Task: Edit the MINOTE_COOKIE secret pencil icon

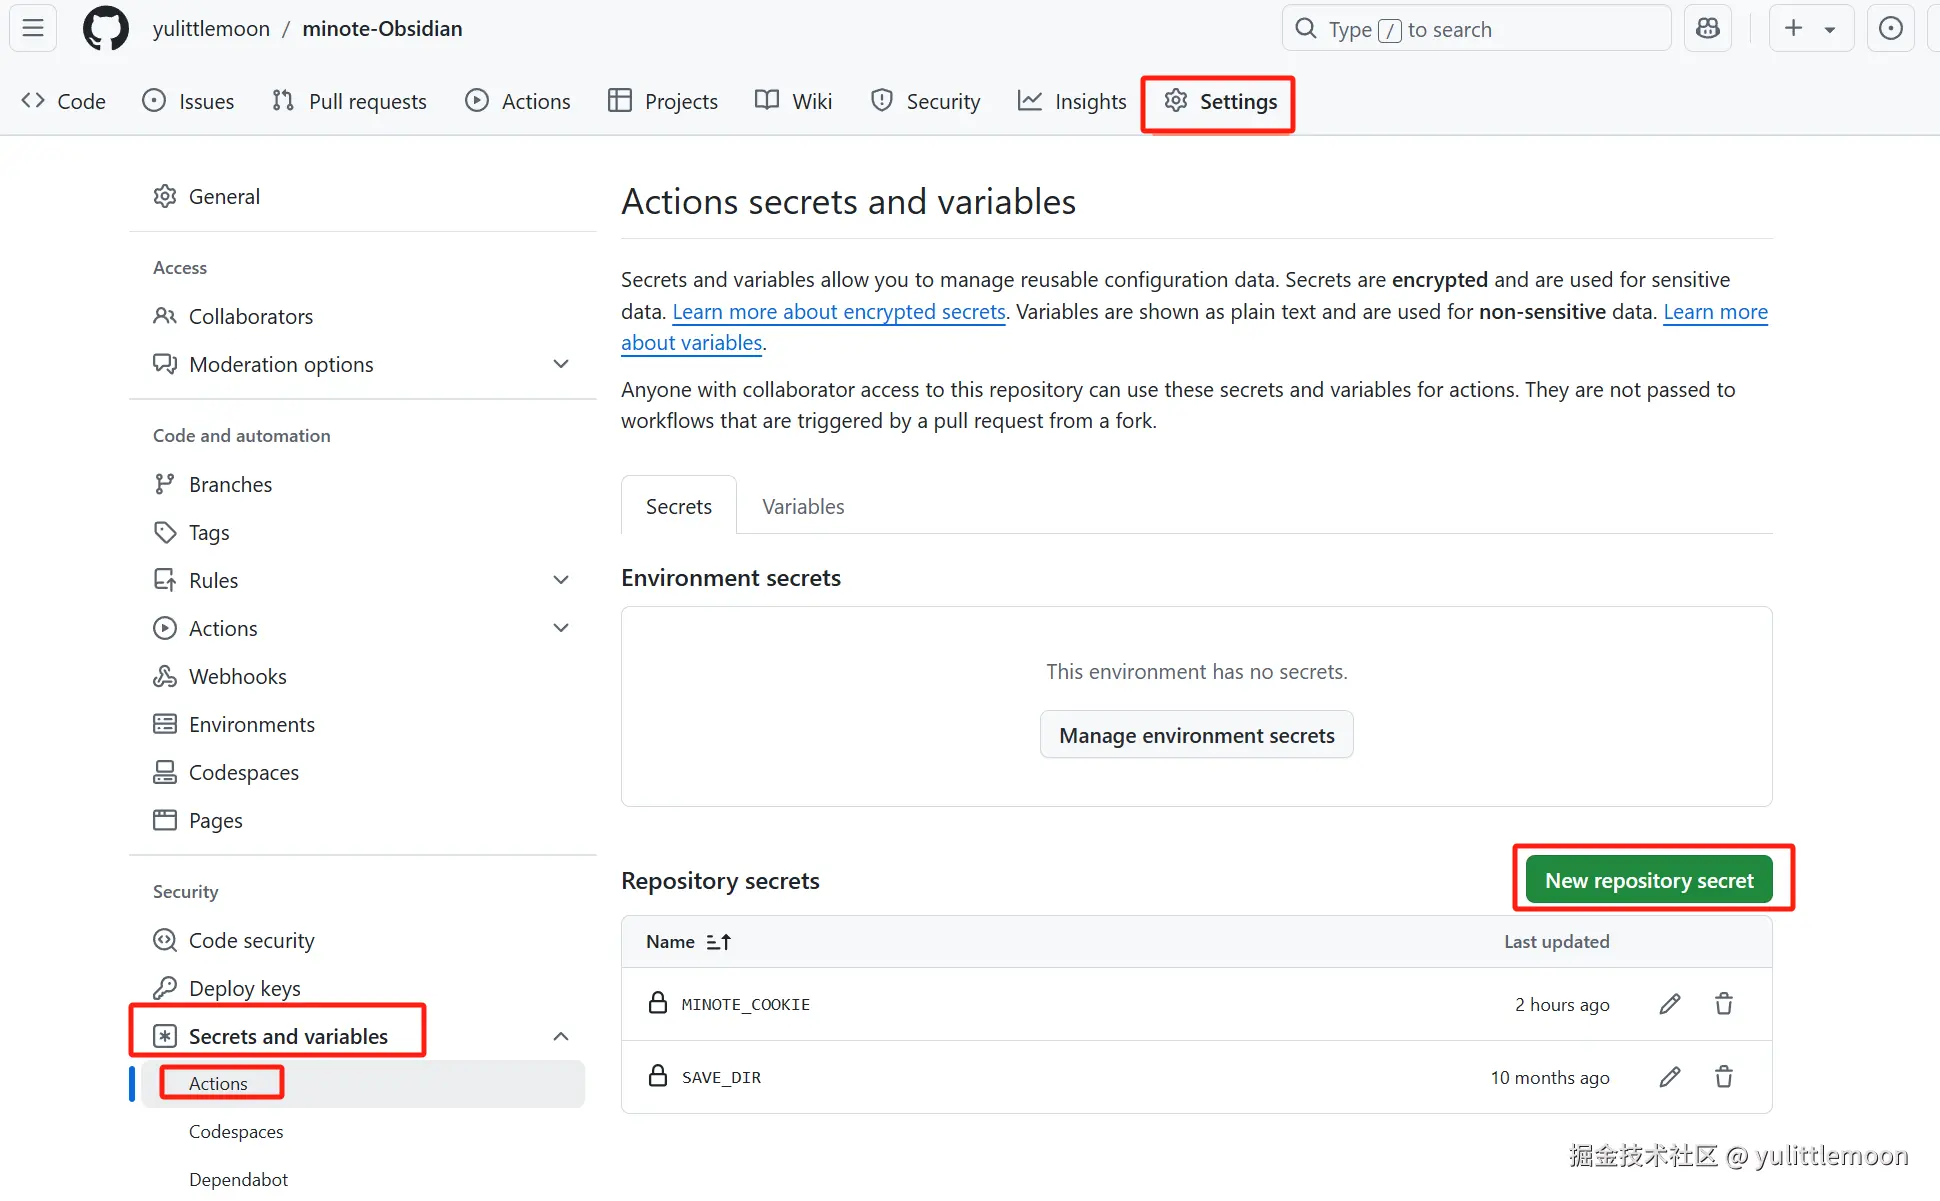Action: pos(1670,1004)
